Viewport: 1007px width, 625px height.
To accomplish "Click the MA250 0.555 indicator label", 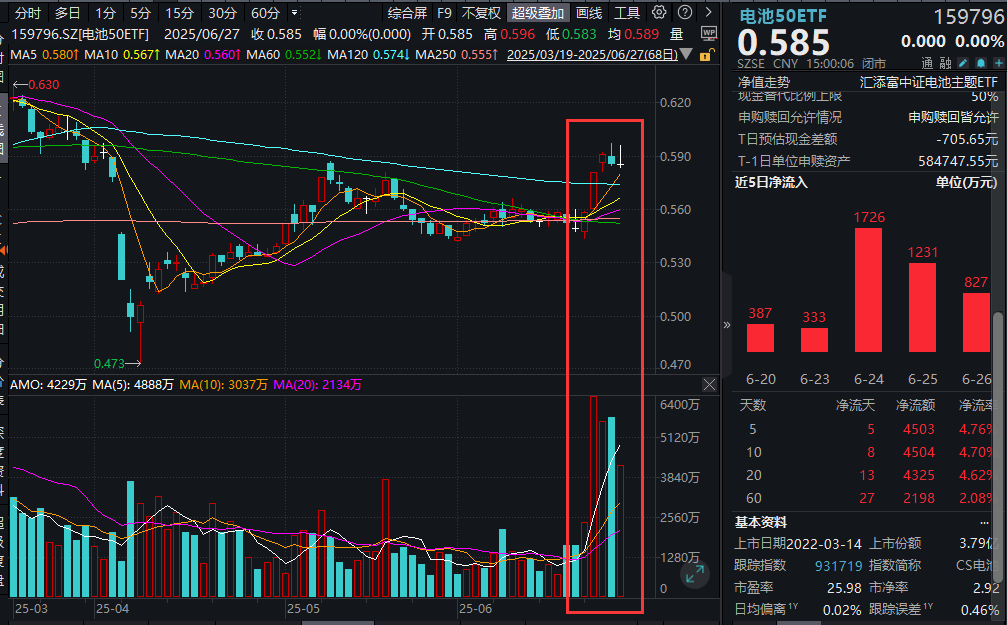I will coord(457,55).
